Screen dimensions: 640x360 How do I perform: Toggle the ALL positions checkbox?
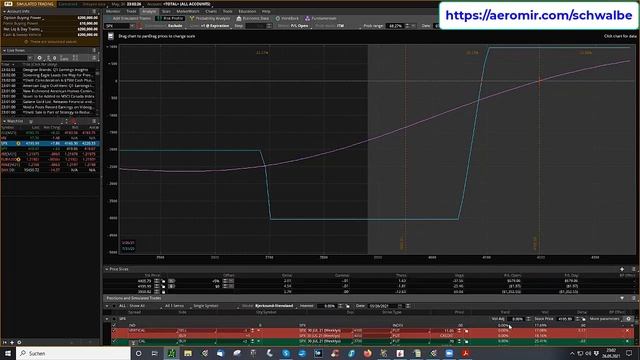pyautogui.click(x=114, y=306)
